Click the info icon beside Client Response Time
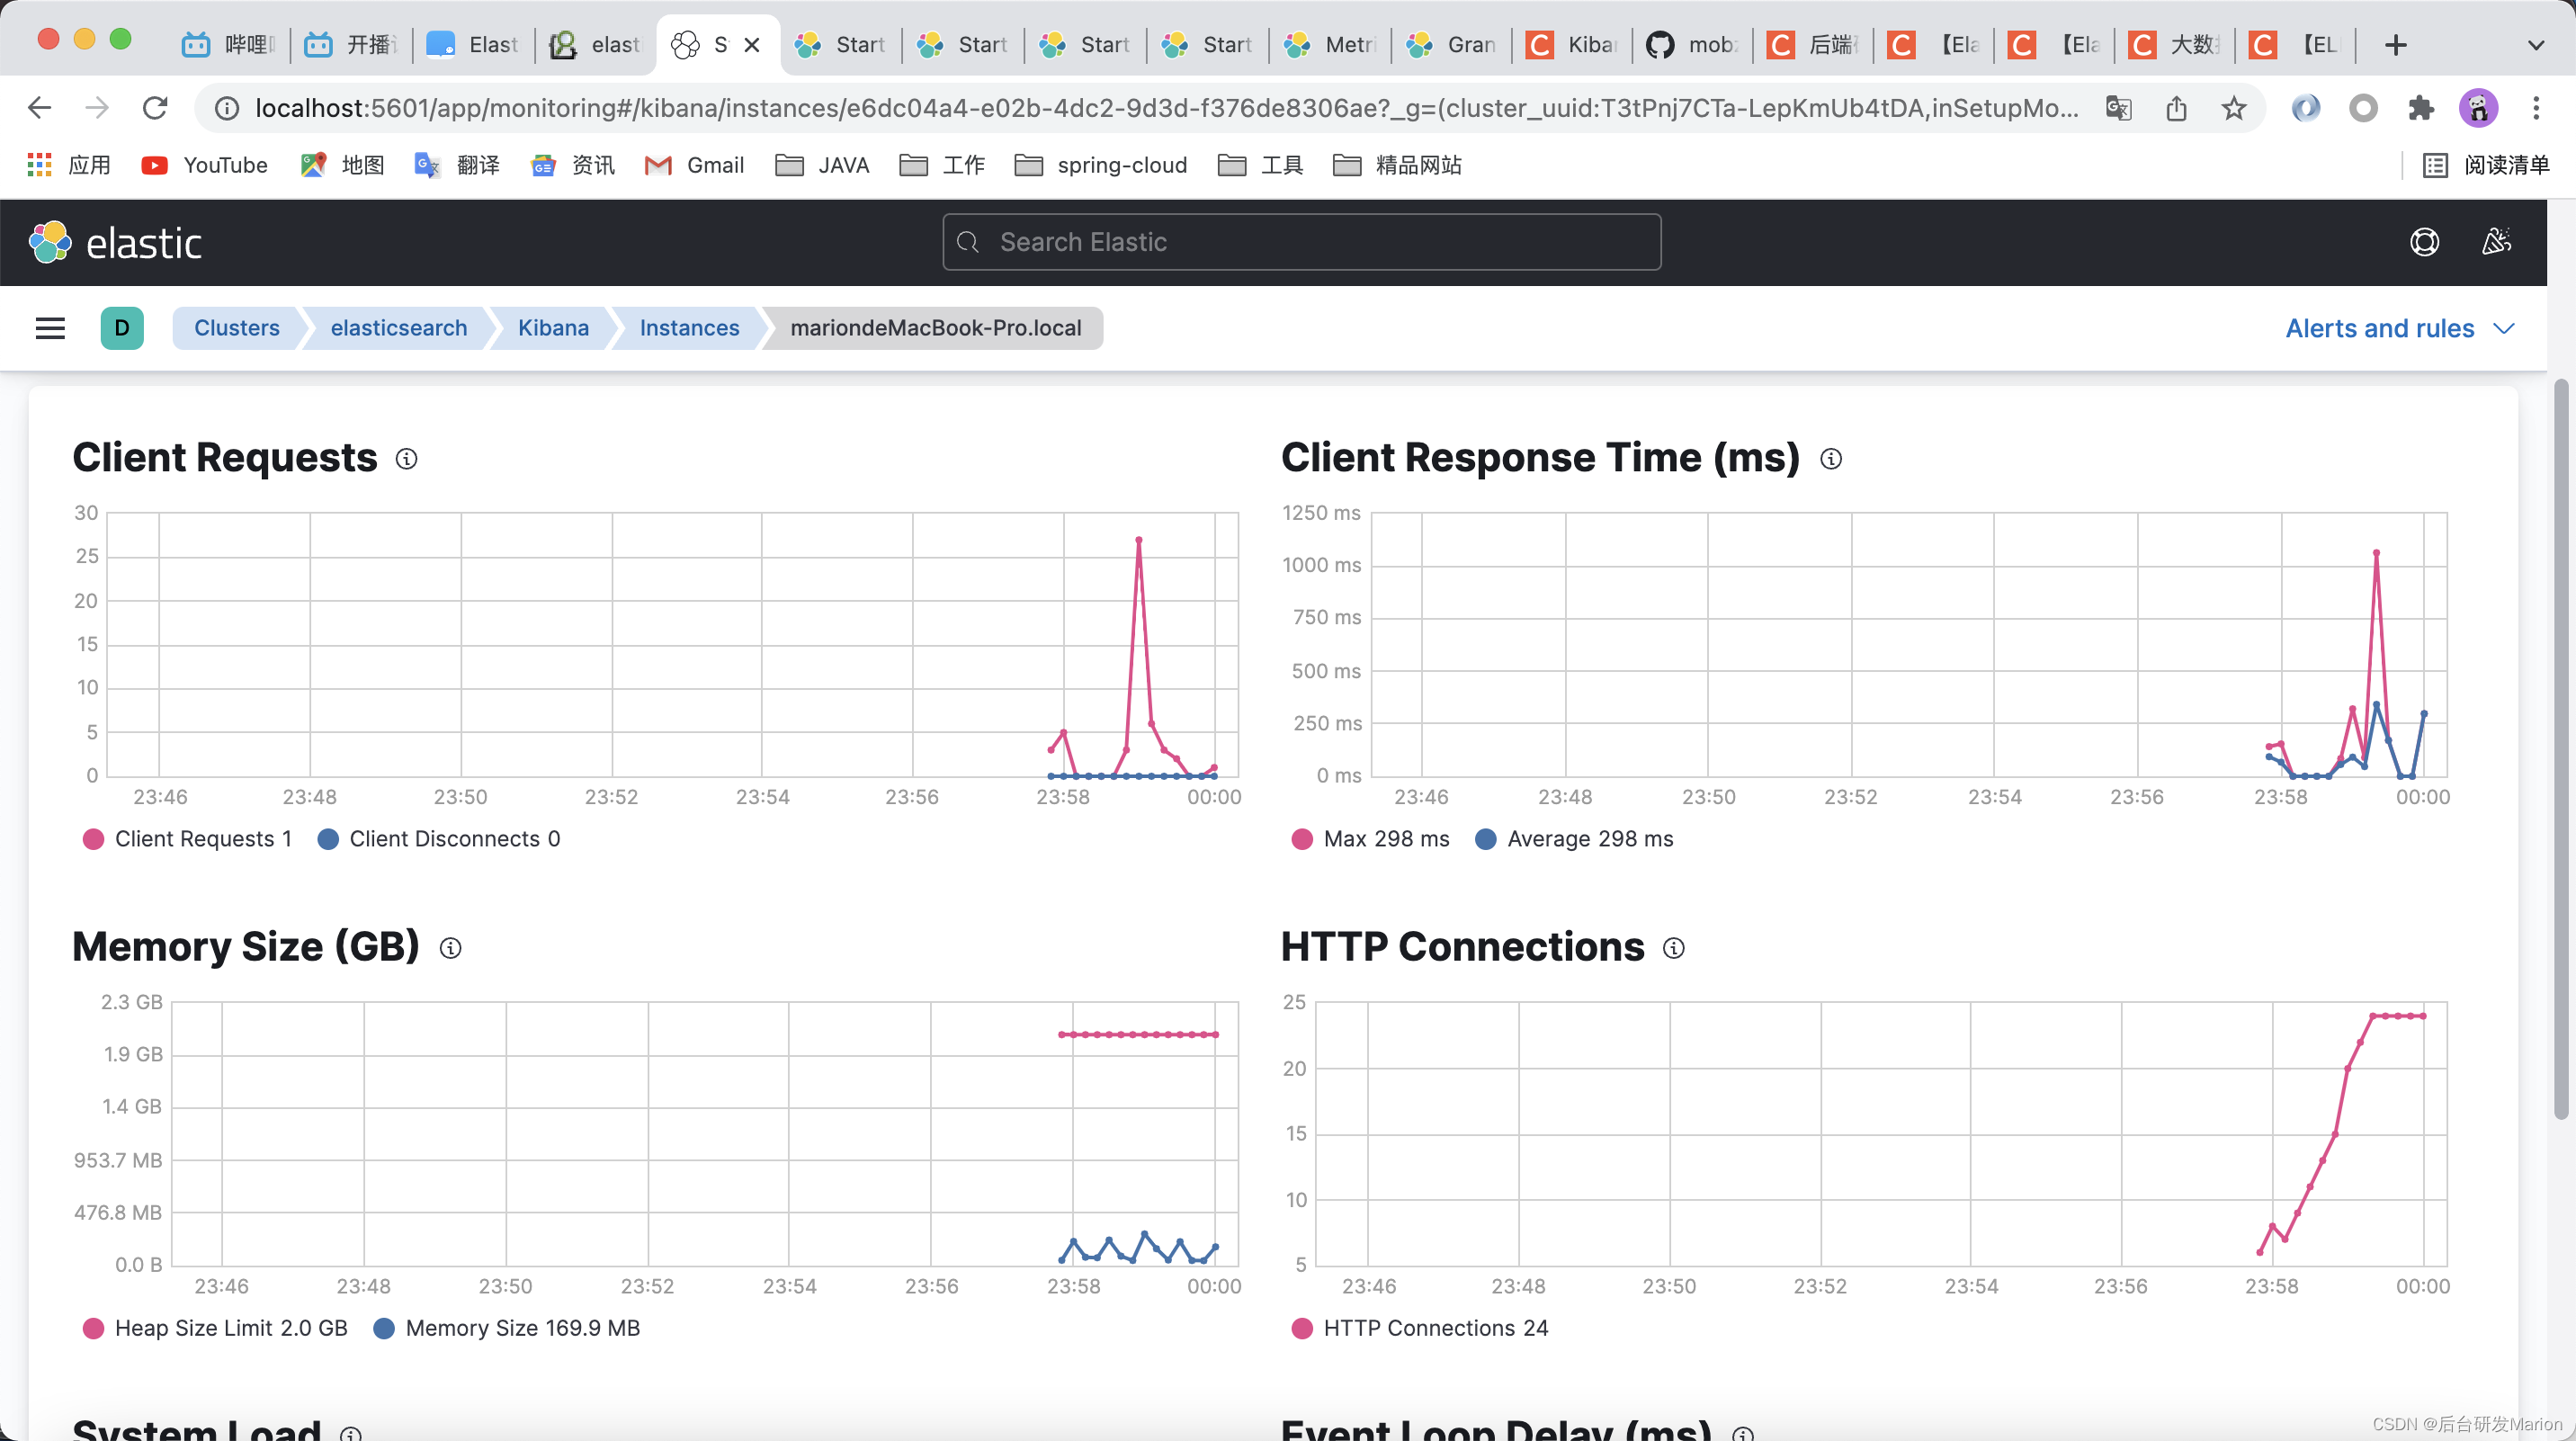Viewport: 2576px width, 1441px height. pos(1830,459)
